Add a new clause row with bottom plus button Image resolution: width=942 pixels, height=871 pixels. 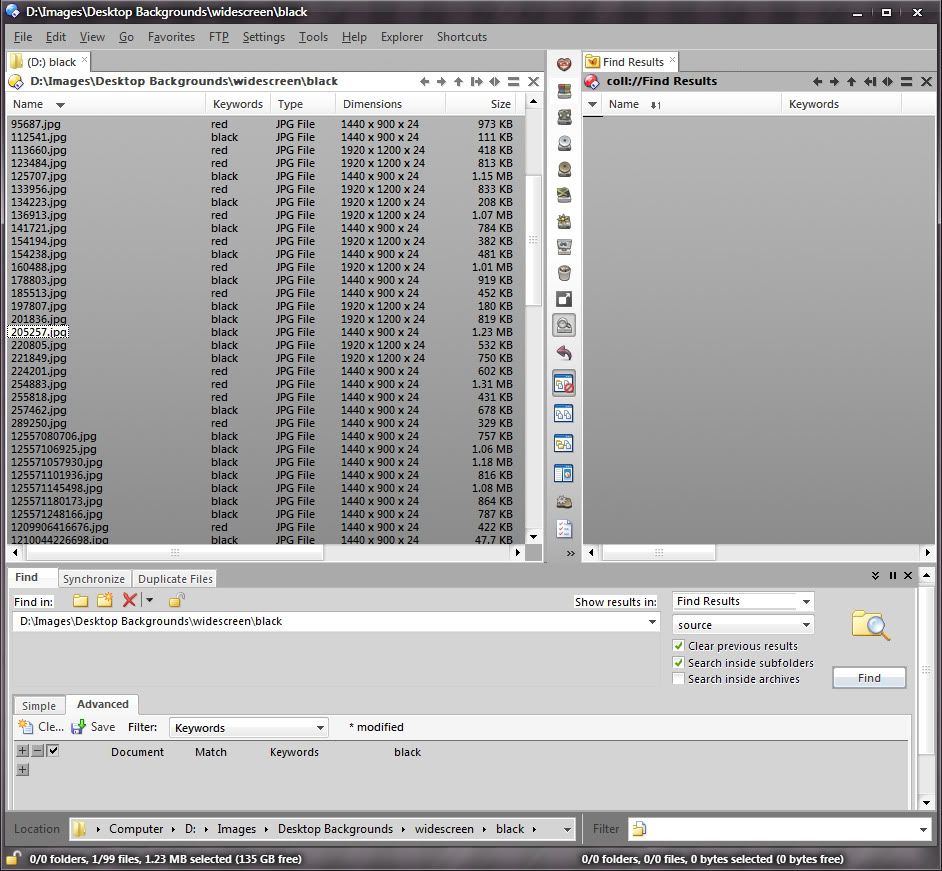22,769
